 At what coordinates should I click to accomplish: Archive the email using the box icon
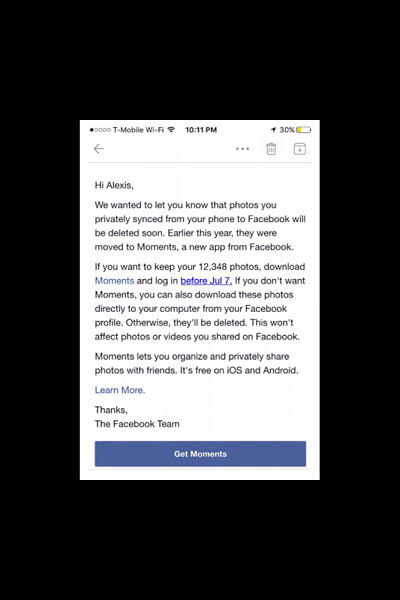tap(300, 148)
